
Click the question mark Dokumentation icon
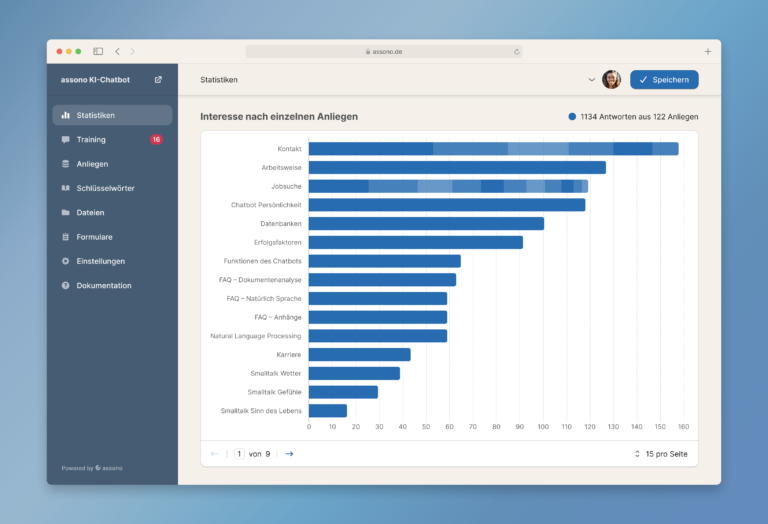click(66, 286)
